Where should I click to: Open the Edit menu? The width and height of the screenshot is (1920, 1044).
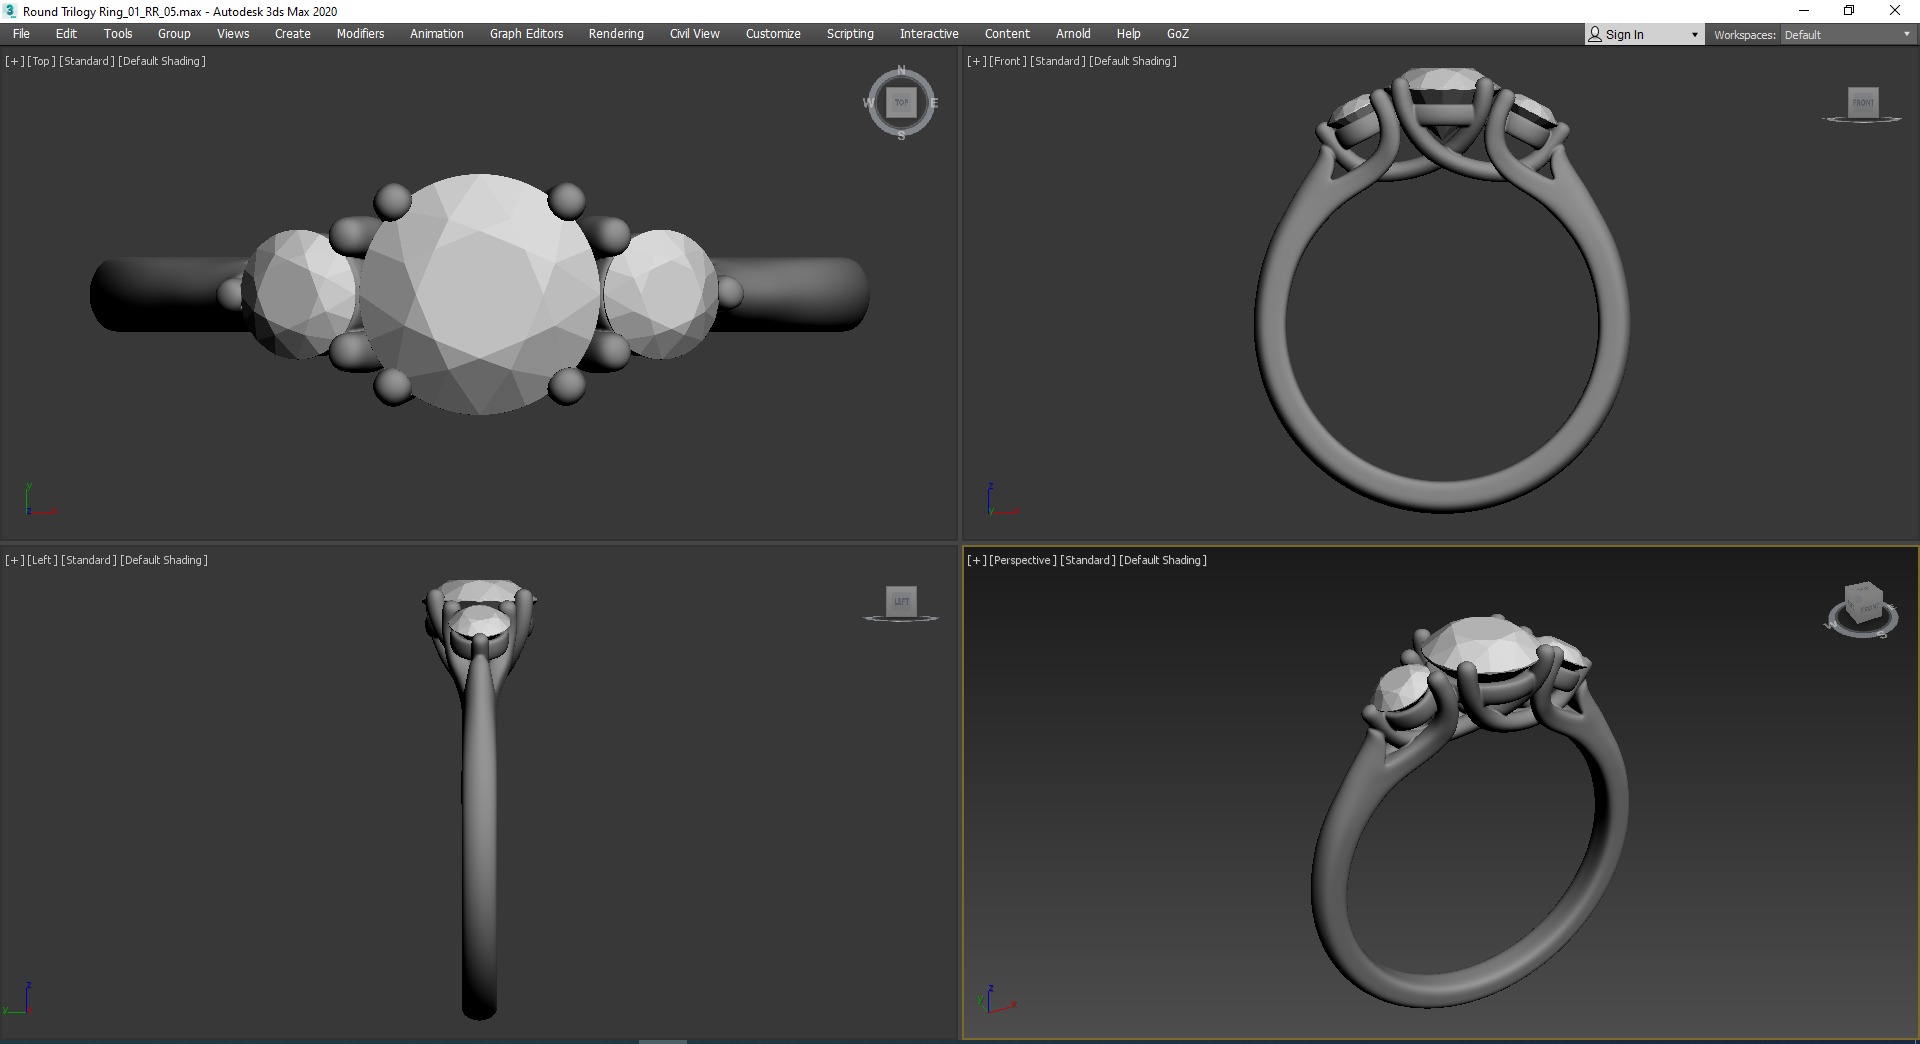[x=66, y=34]
